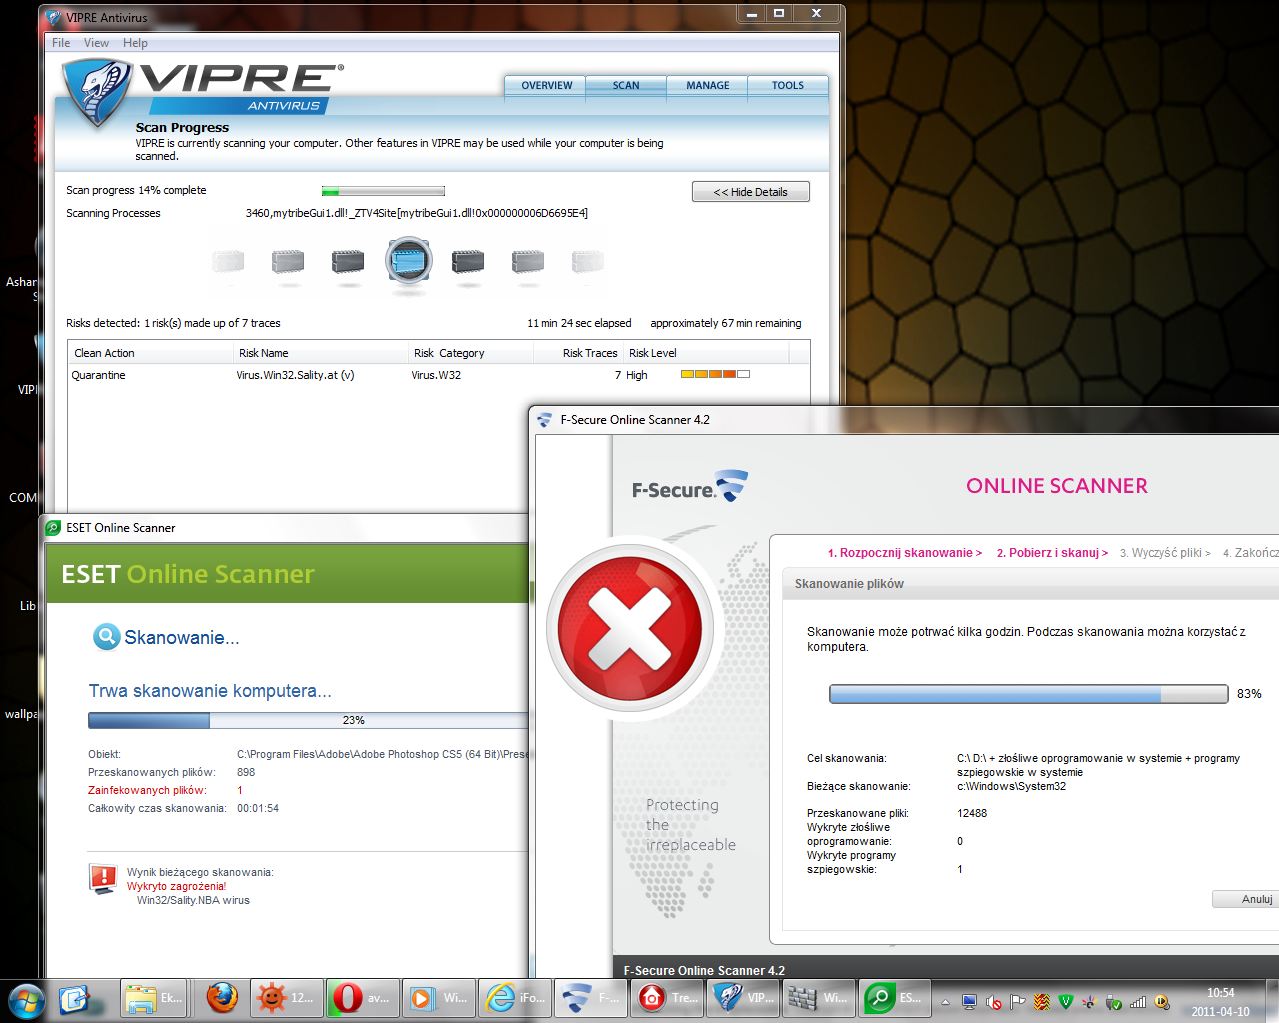Screen dimensions: 1279x1023
Task: Switch to the MANAGE tab
Action: pos(707,86)
